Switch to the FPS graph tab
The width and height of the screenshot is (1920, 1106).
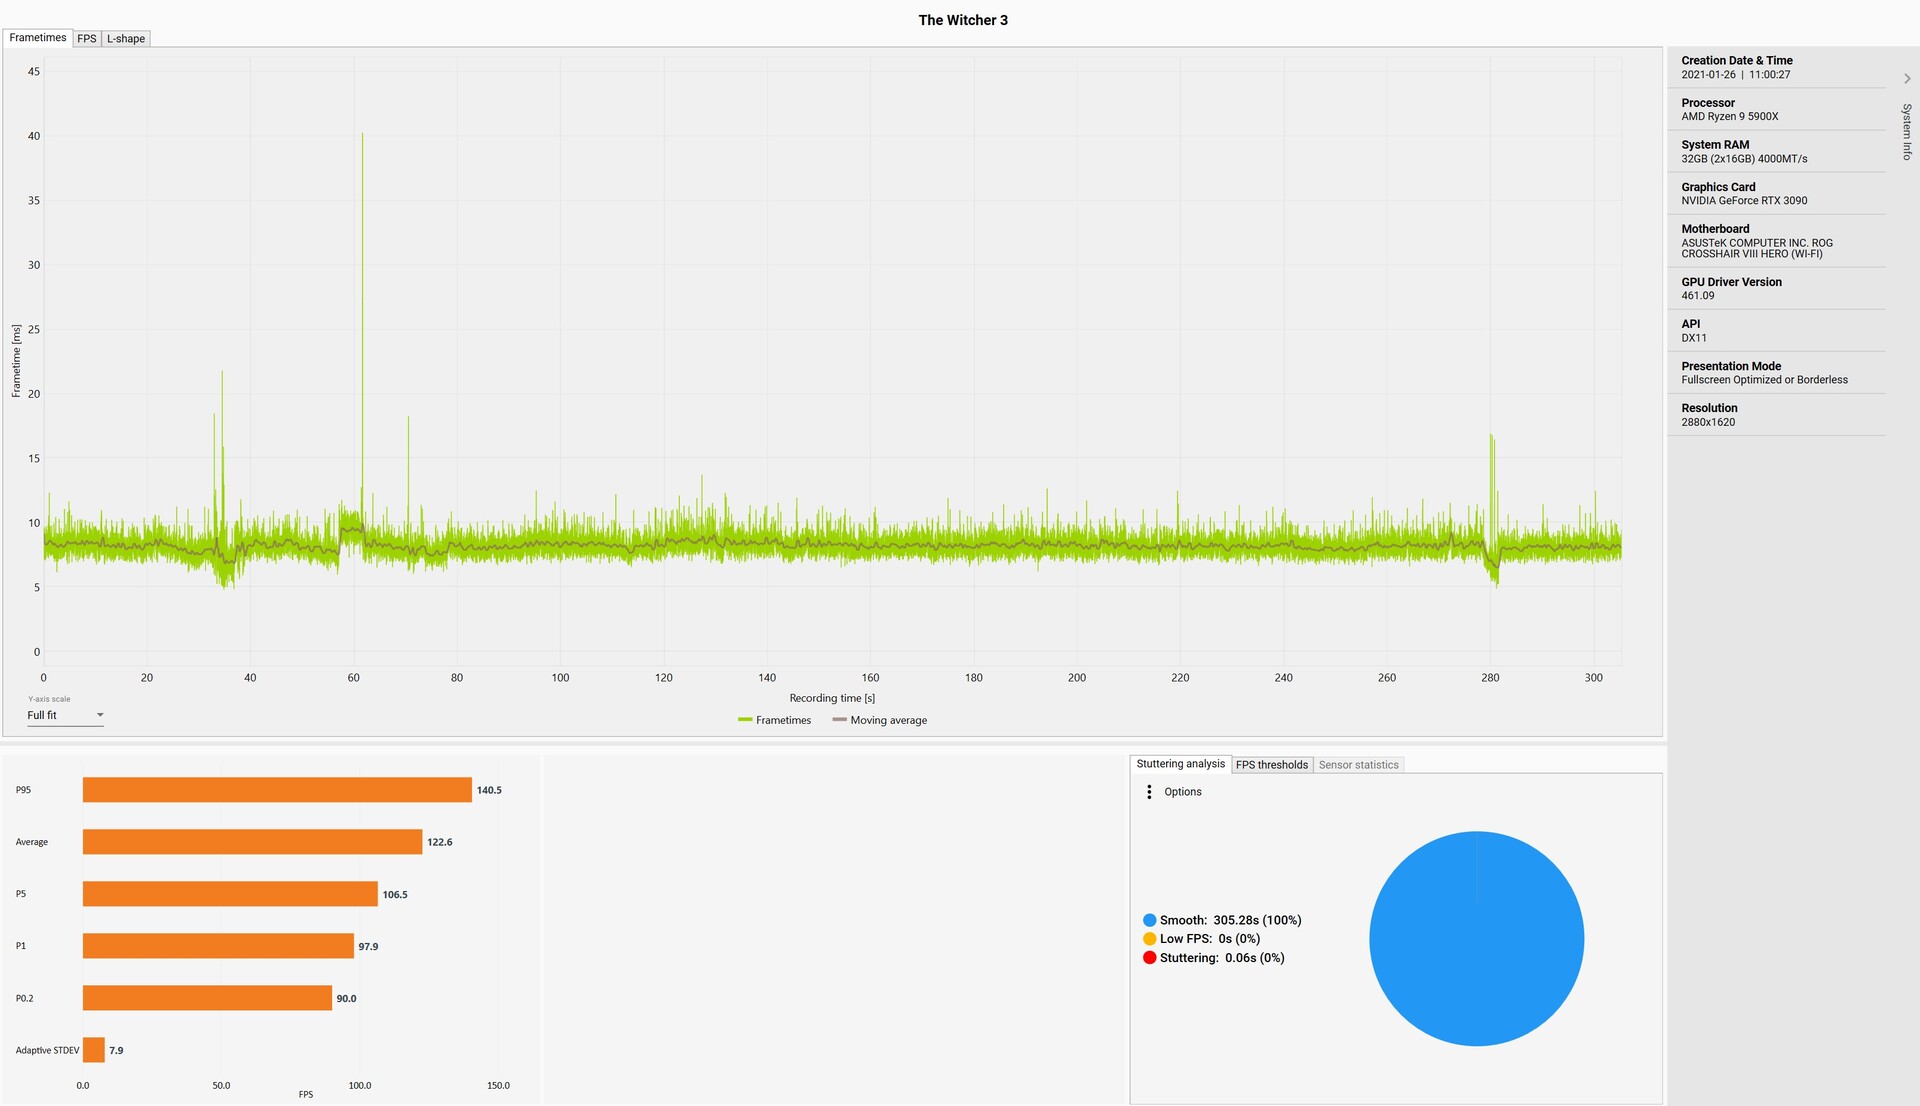87,39
